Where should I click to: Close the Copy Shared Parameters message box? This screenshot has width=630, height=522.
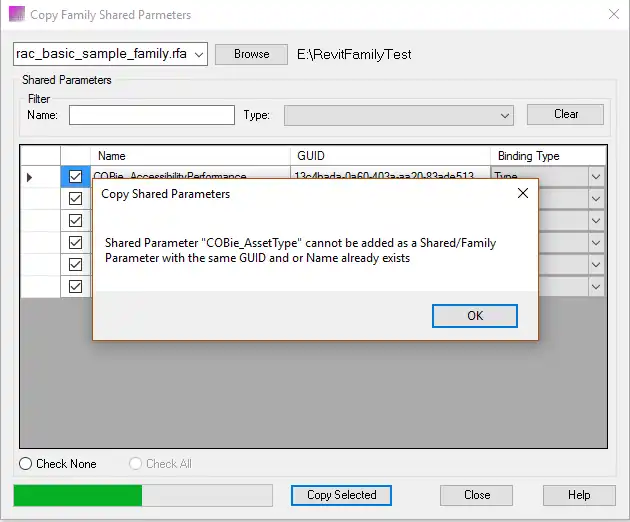coord(522,194)
